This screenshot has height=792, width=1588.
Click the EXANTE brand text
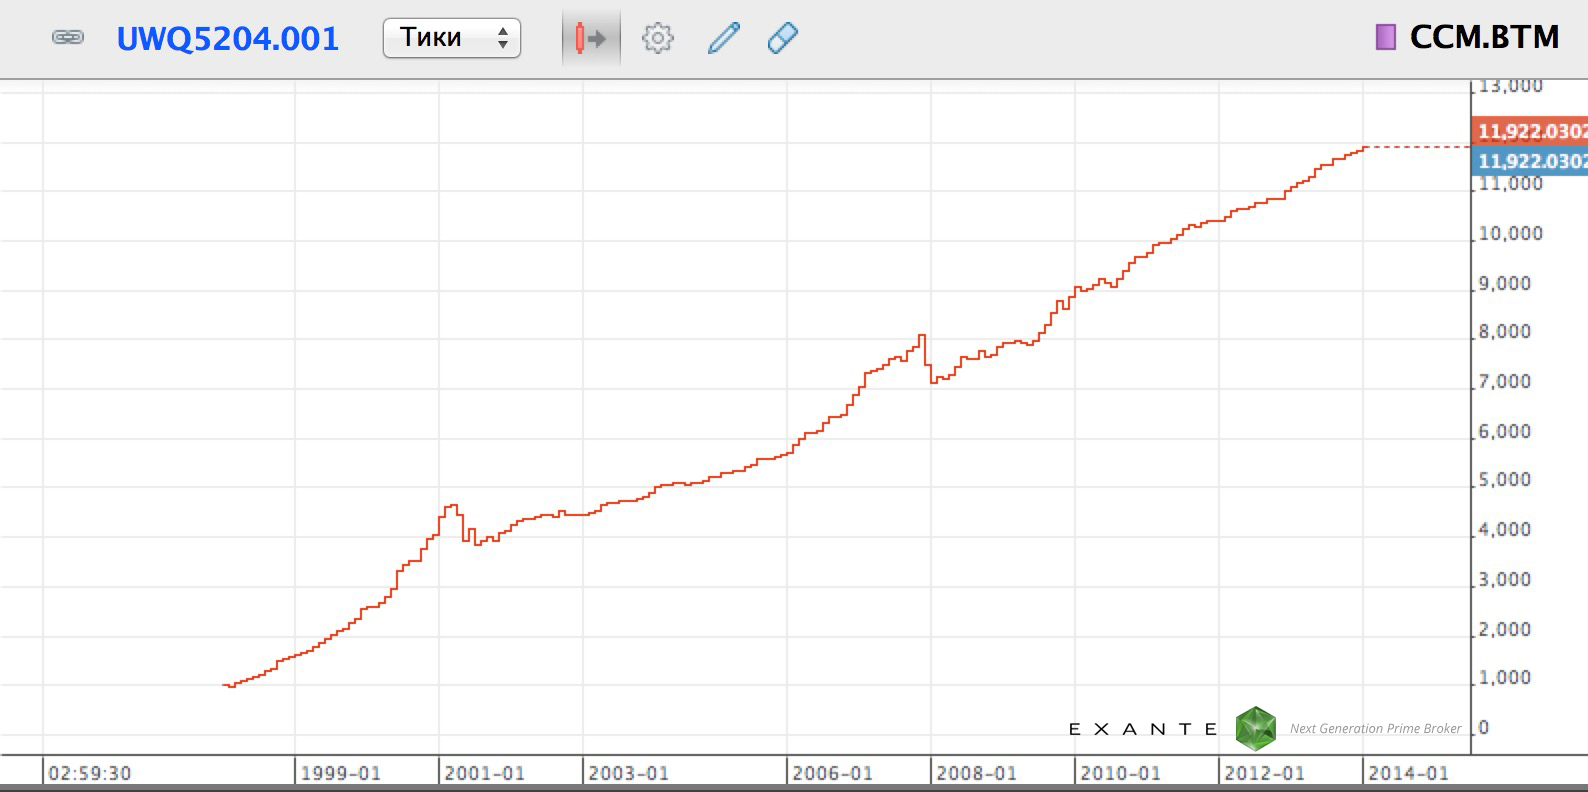point(1143,729)
